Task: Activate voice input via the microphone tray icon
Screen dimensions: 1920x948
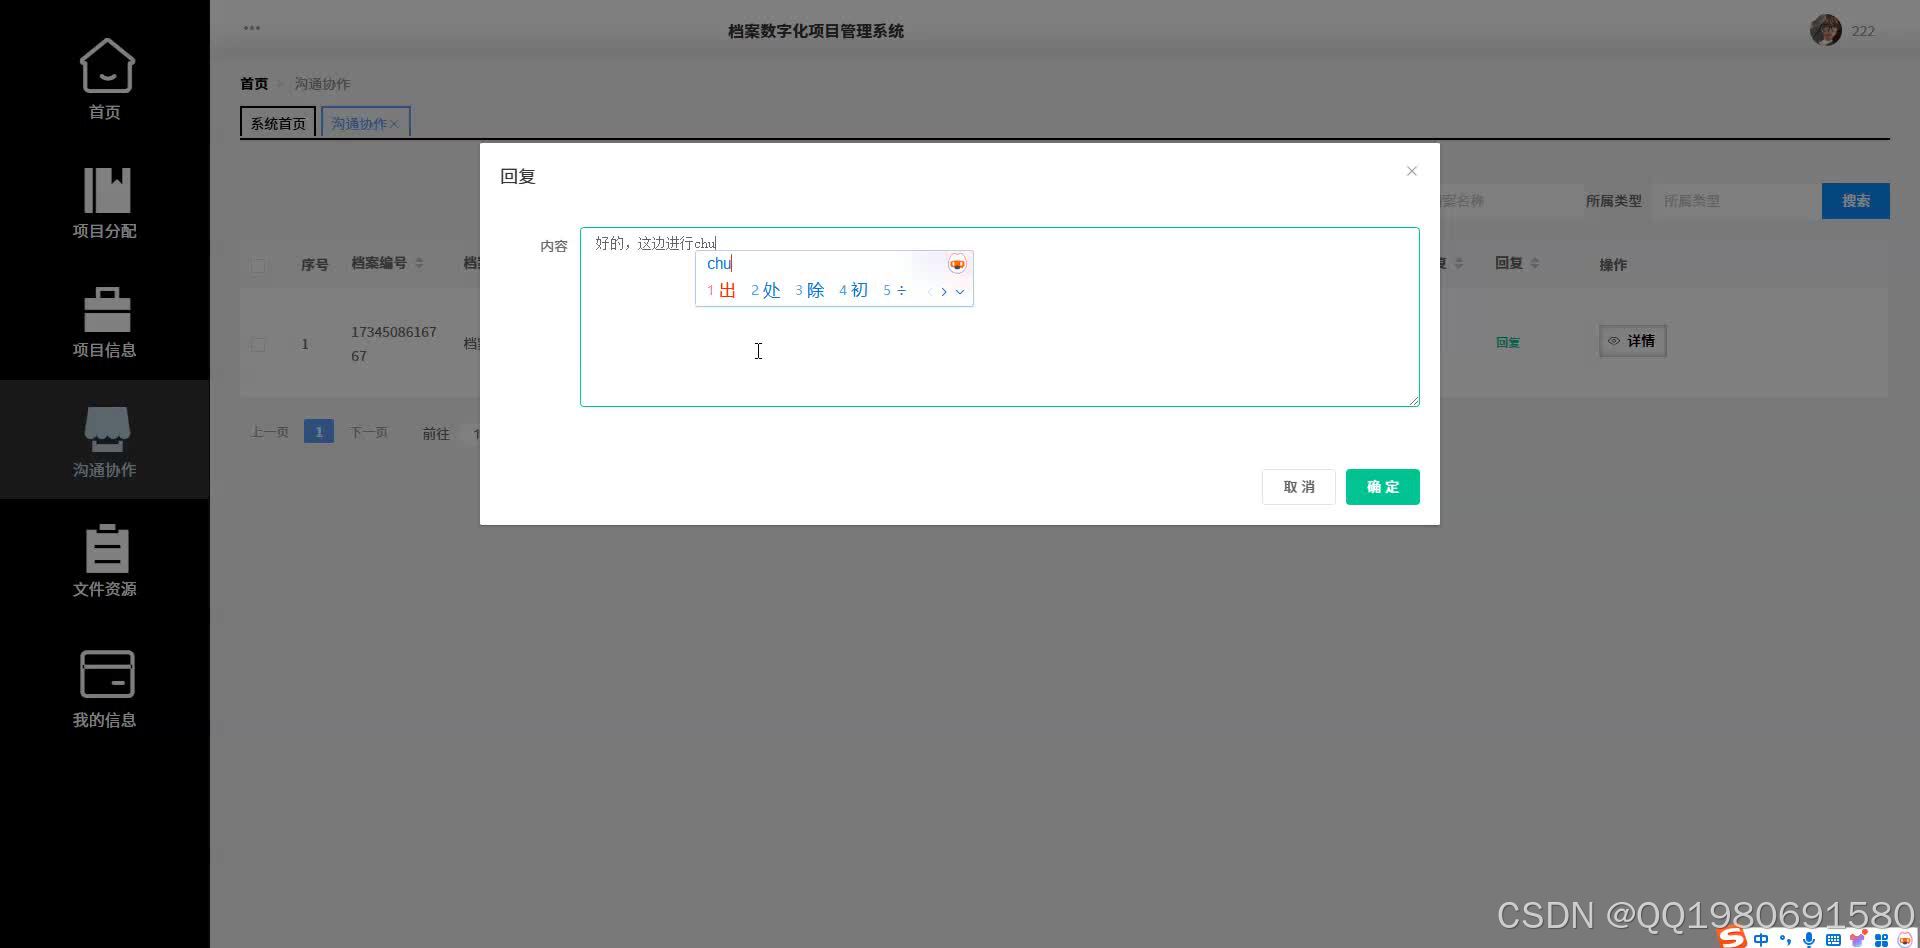Action: click(x=1808, y=940)
